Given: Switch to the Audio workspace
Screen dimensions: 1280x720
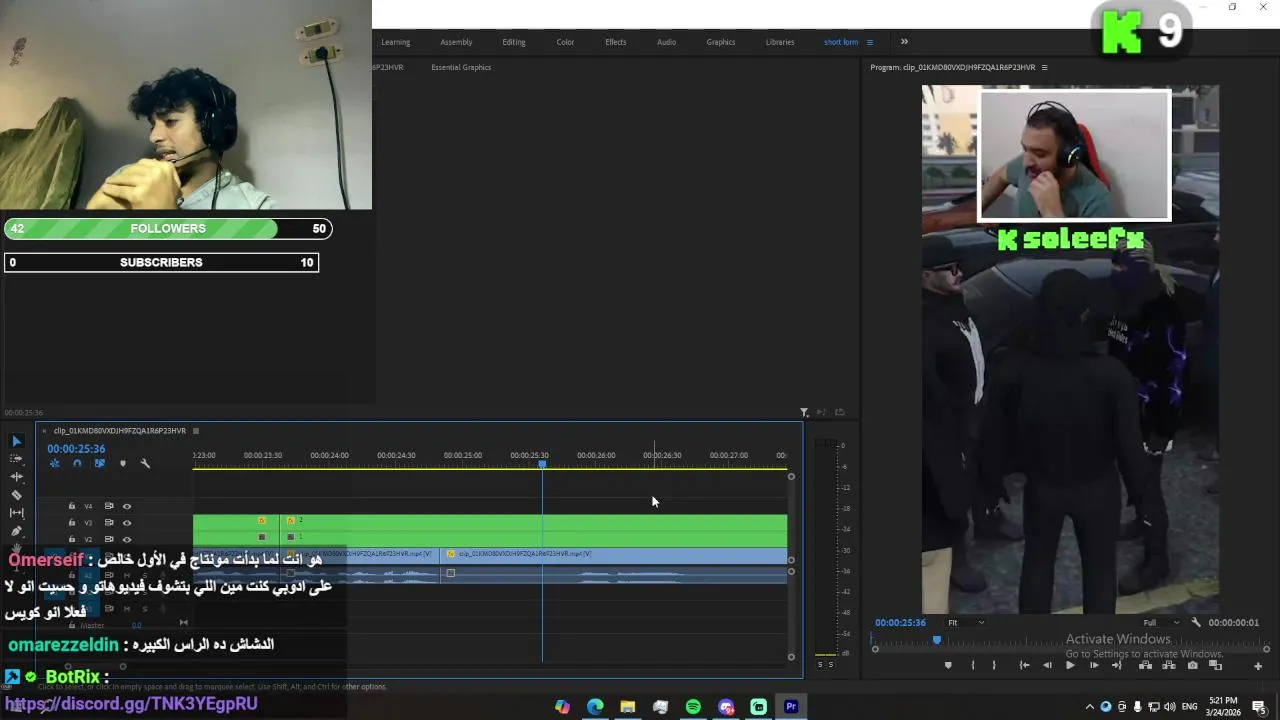Looking at the screenshot, I should click(x=666, y=42).
